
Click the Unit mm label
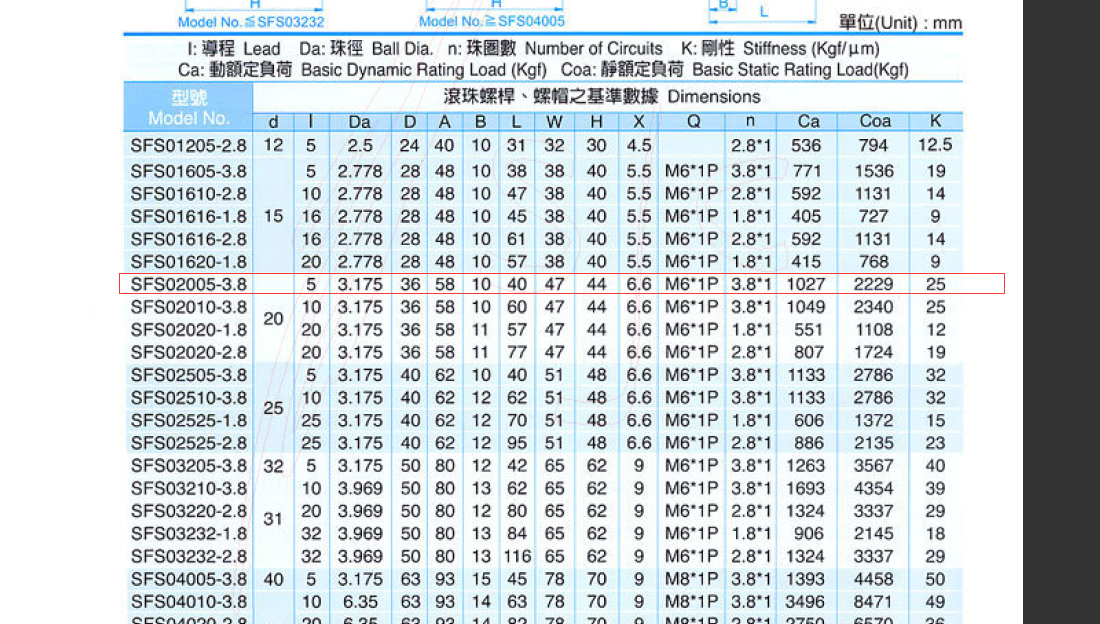(900, 22)
